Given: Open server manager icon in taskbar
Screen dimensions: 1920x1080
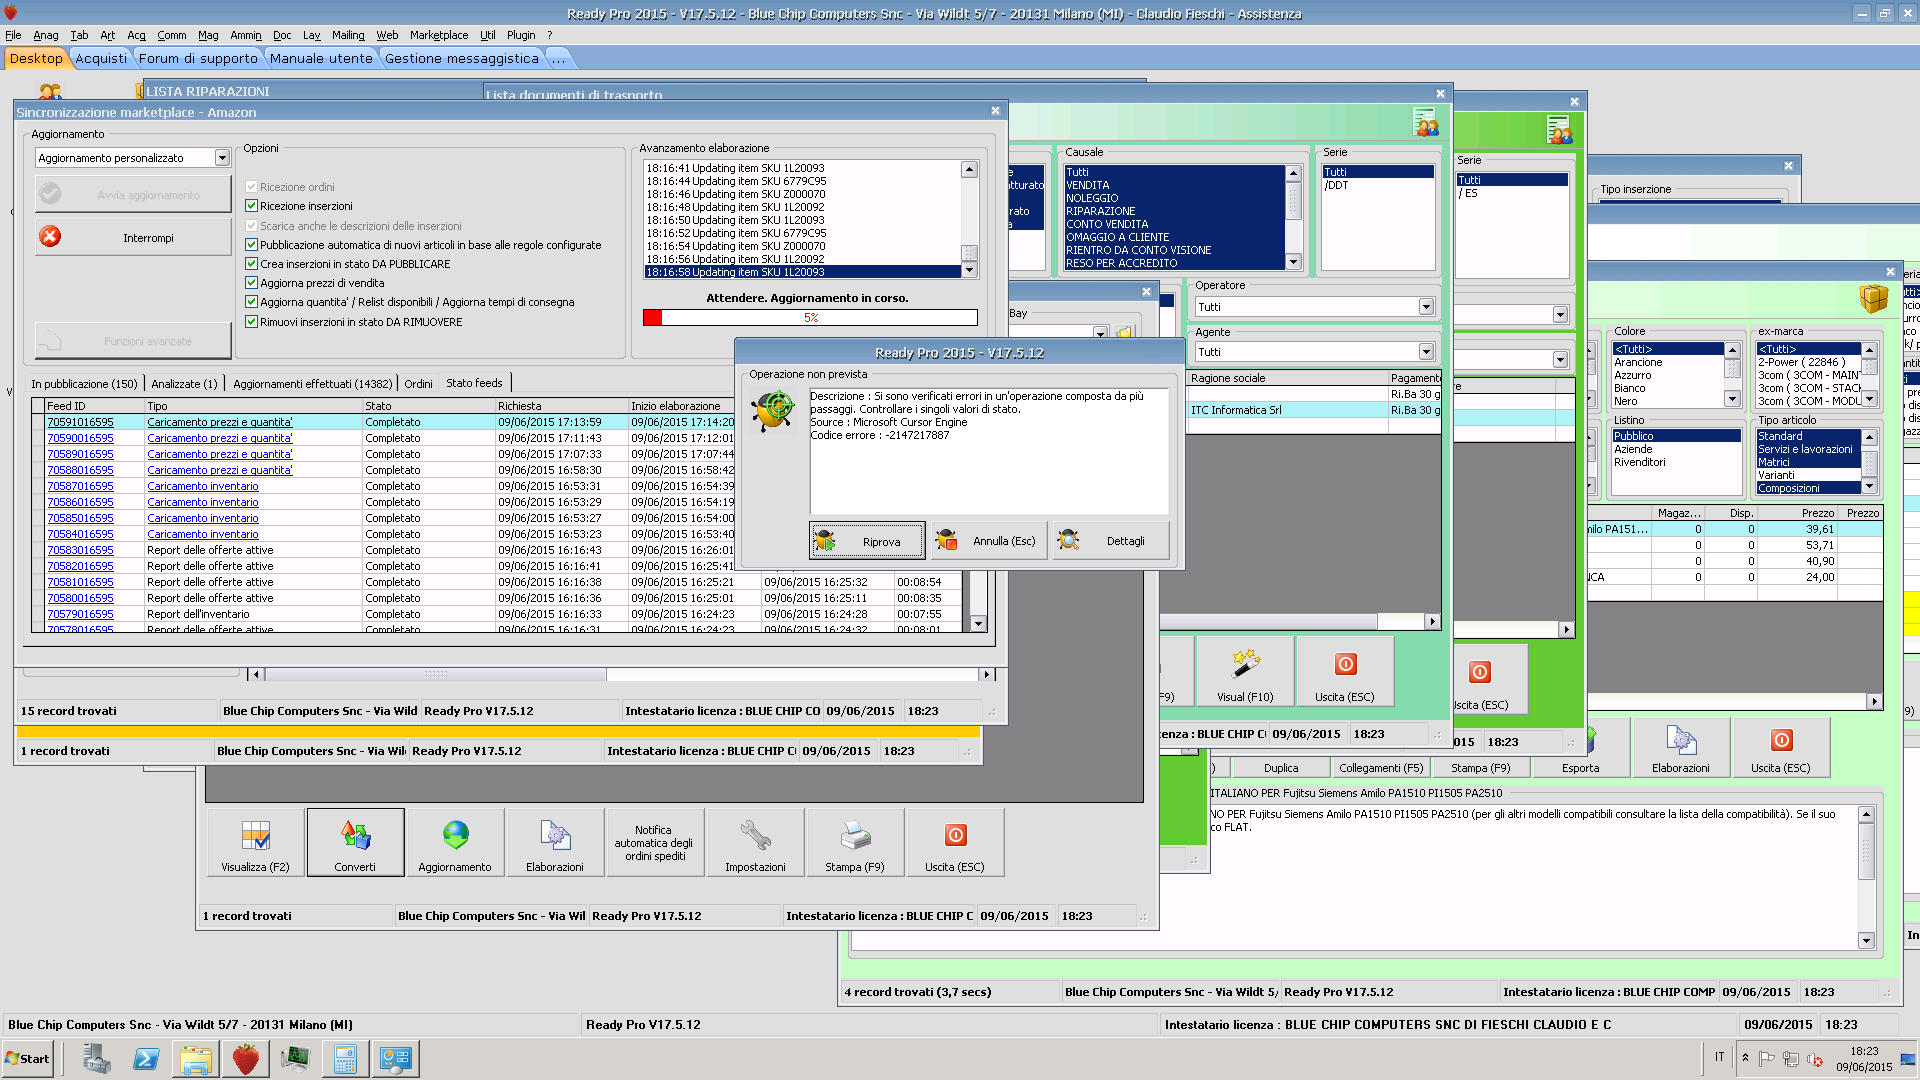Looking at the screenshot, I should pos(97,1059).
